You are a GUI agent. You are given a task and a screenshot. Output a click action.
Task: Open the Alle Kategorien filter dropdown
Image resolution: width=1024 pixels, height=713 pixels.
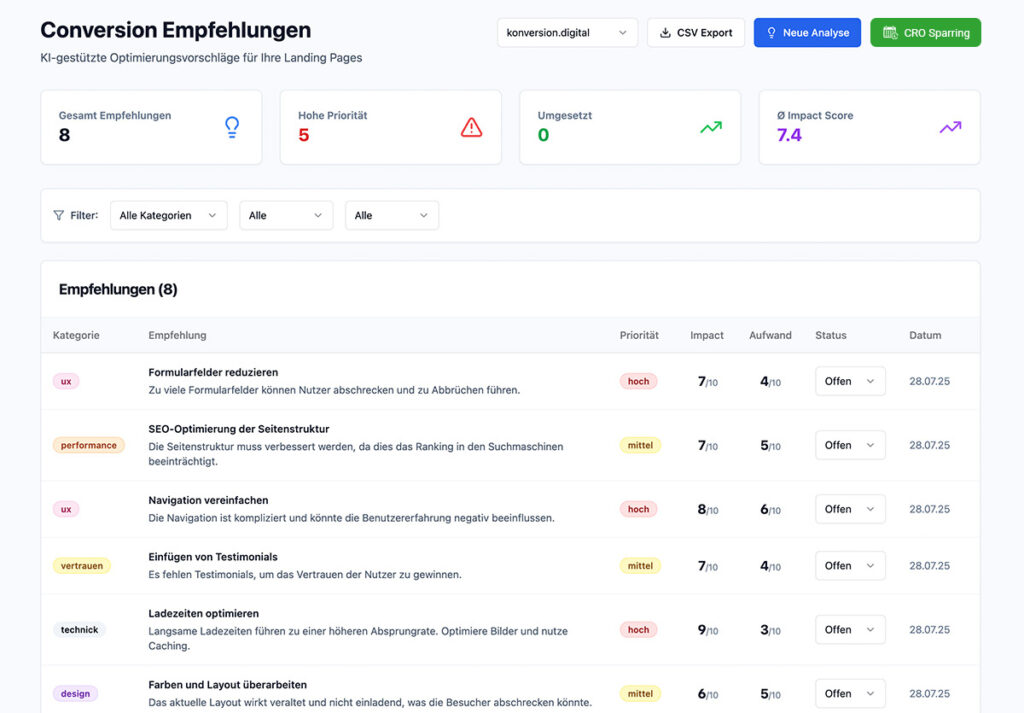168,215
